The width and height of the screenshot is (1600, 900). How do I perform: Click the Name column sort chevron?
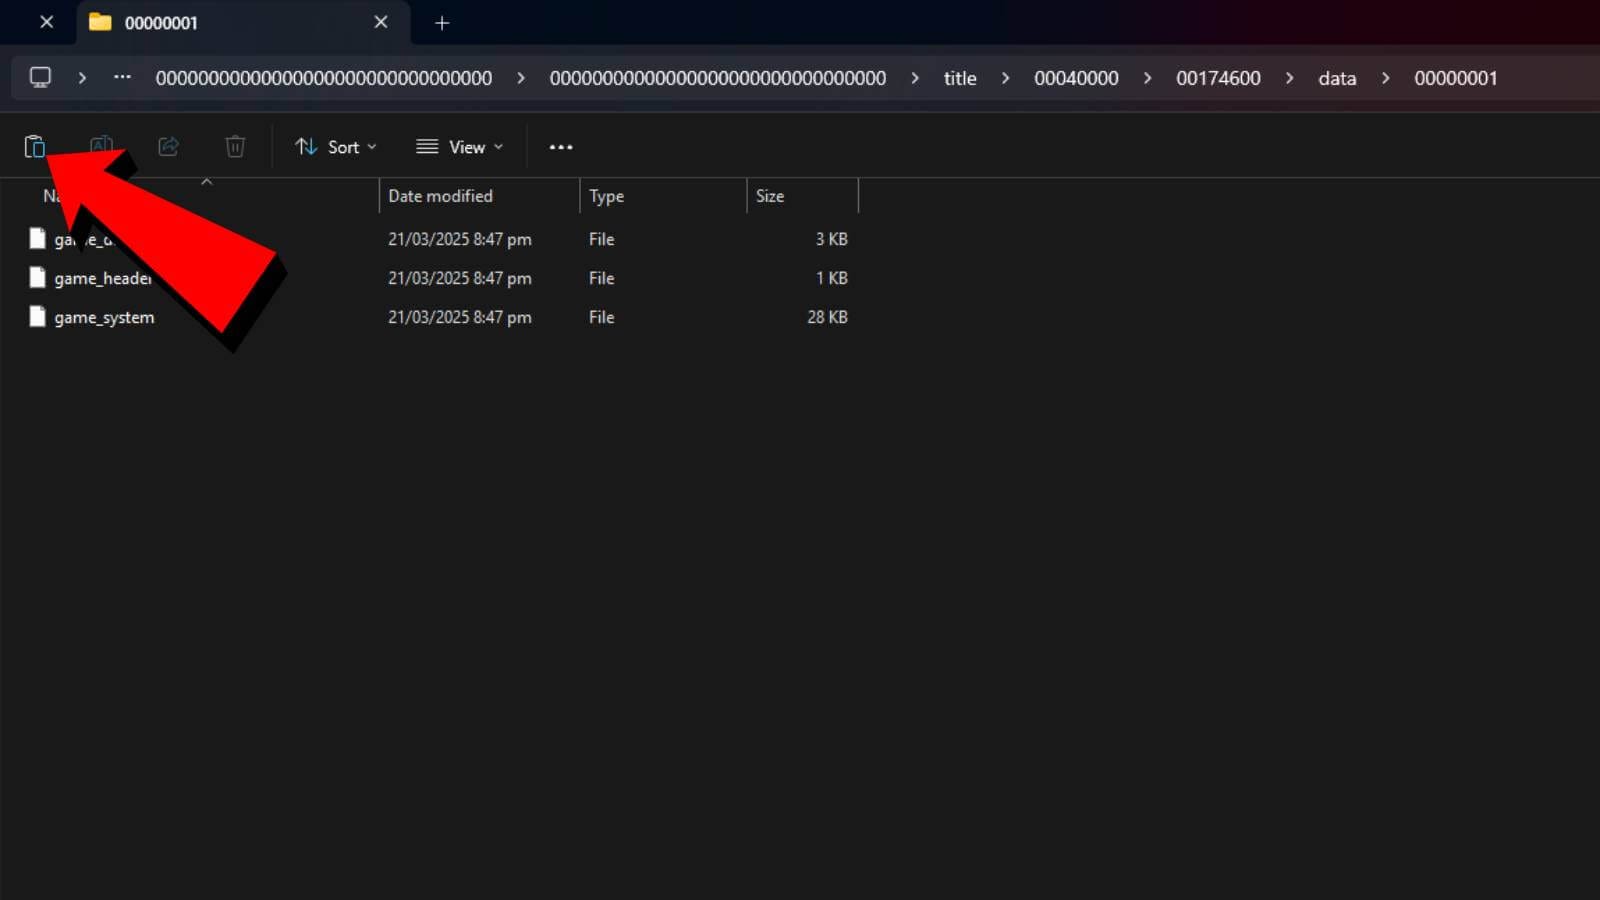point(207,182)
